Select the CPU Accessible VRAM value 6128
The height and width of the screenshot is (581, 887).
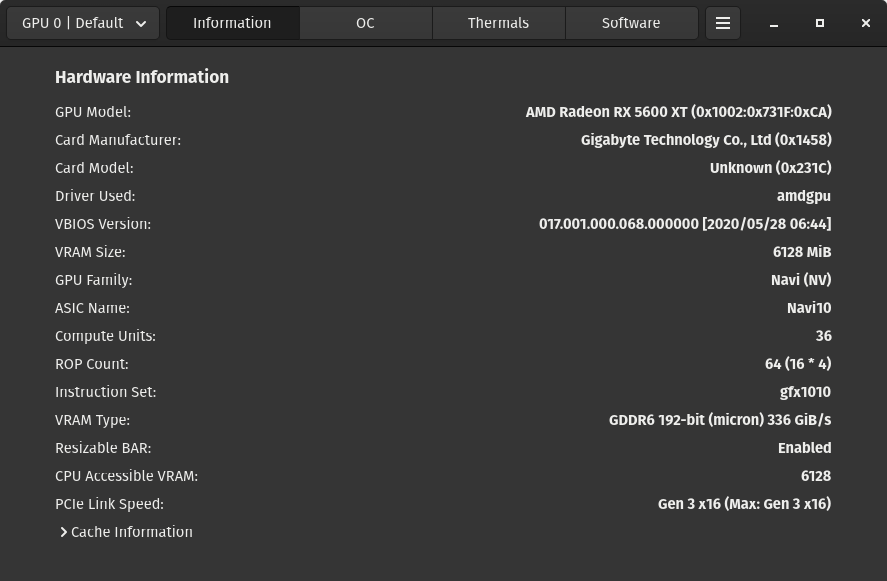point(816,476)
